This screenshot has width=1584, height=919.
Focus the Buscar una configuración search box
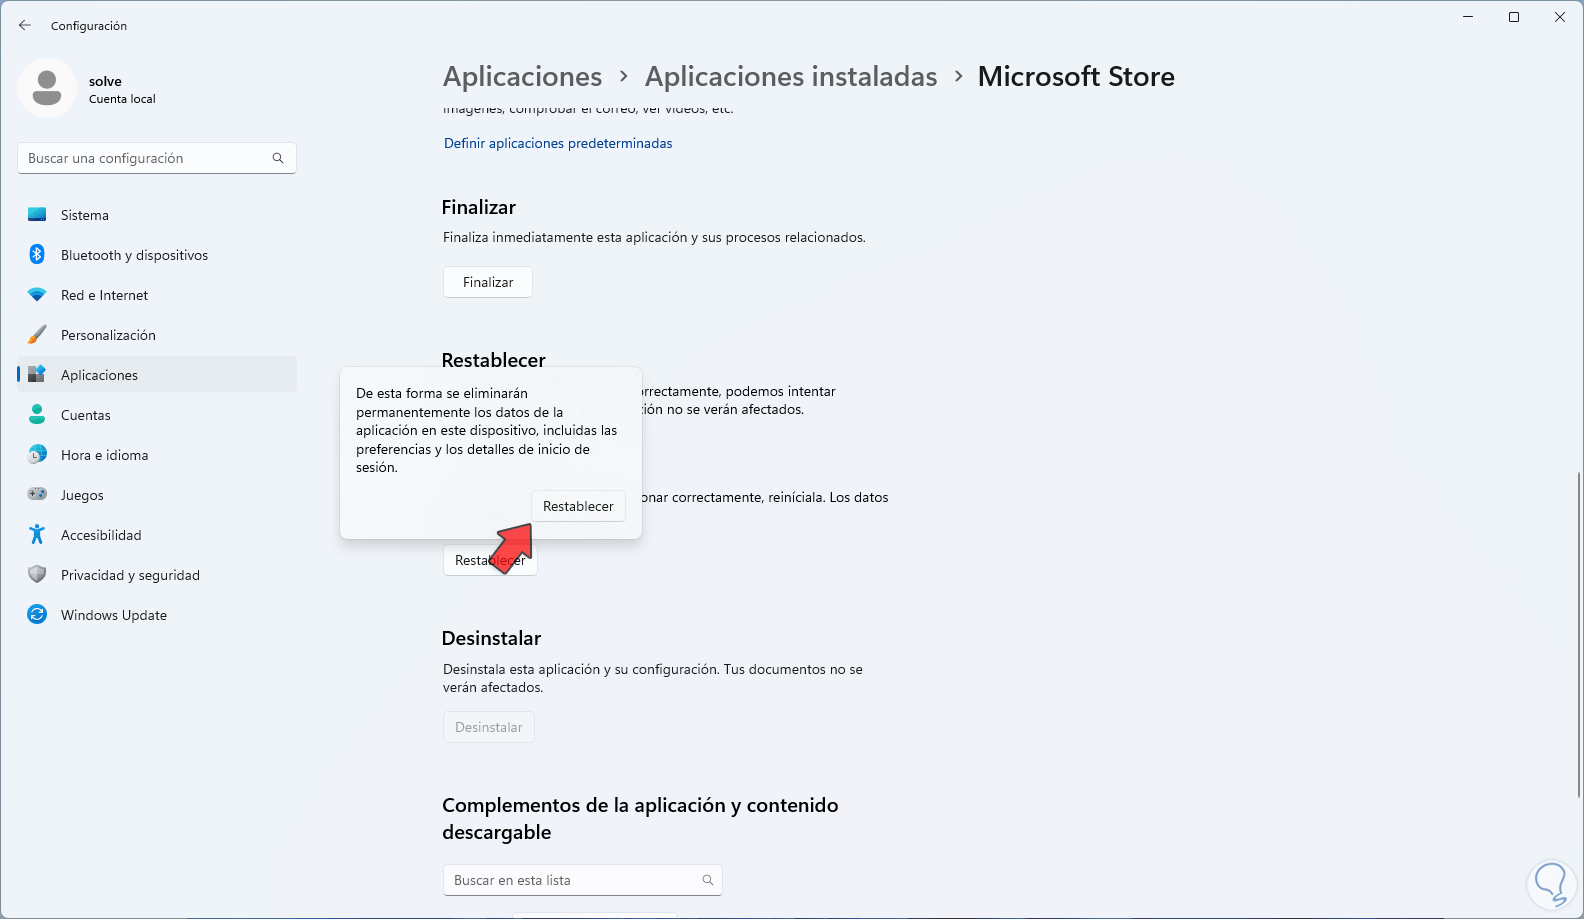157,158
